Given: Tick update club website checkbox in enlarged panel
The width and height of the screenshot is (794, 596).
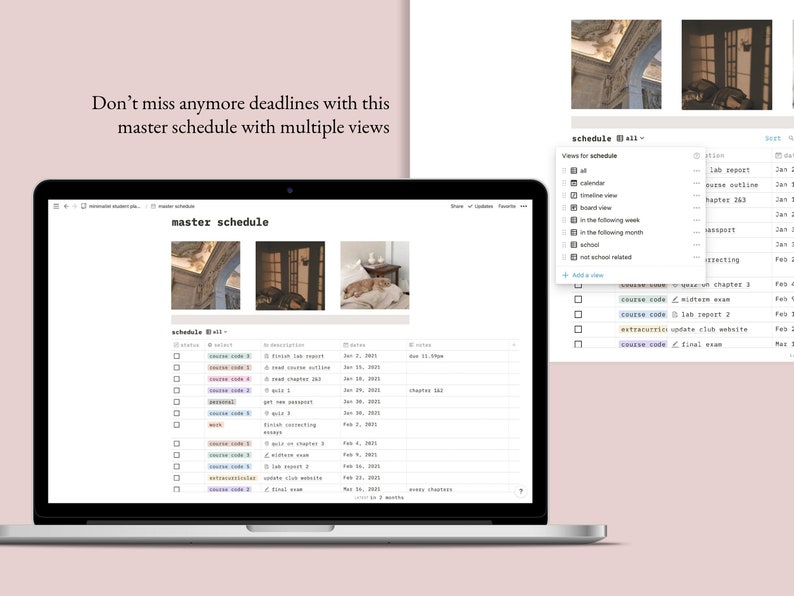Looking at the screenshot, I should 578,329.
